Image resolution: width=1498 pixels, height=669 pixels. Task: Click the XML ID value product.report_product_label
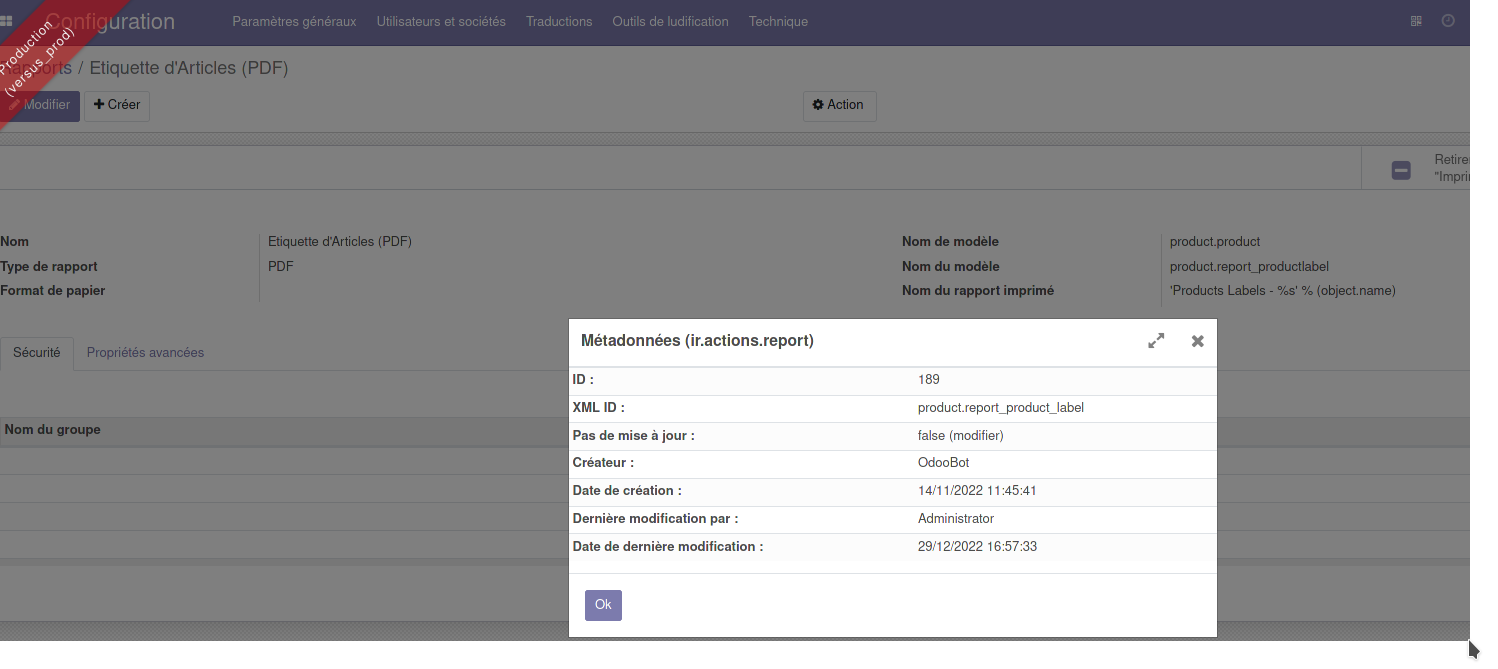tap(1000, 407)
